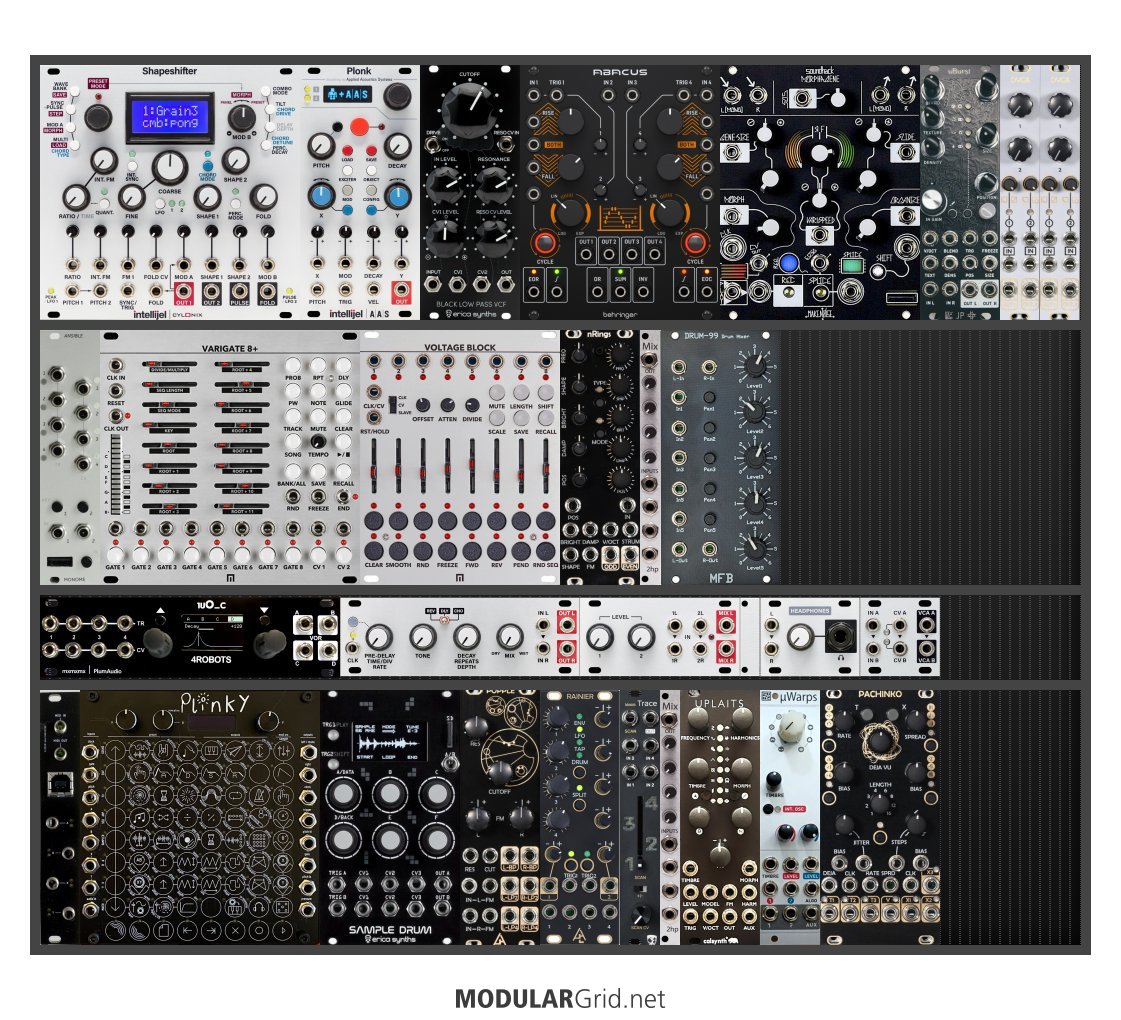The width and height of the screenshot is (1121, 1020).
Task: Click the red OUT jack on Plonk
Action: click(x=400, y=290)
